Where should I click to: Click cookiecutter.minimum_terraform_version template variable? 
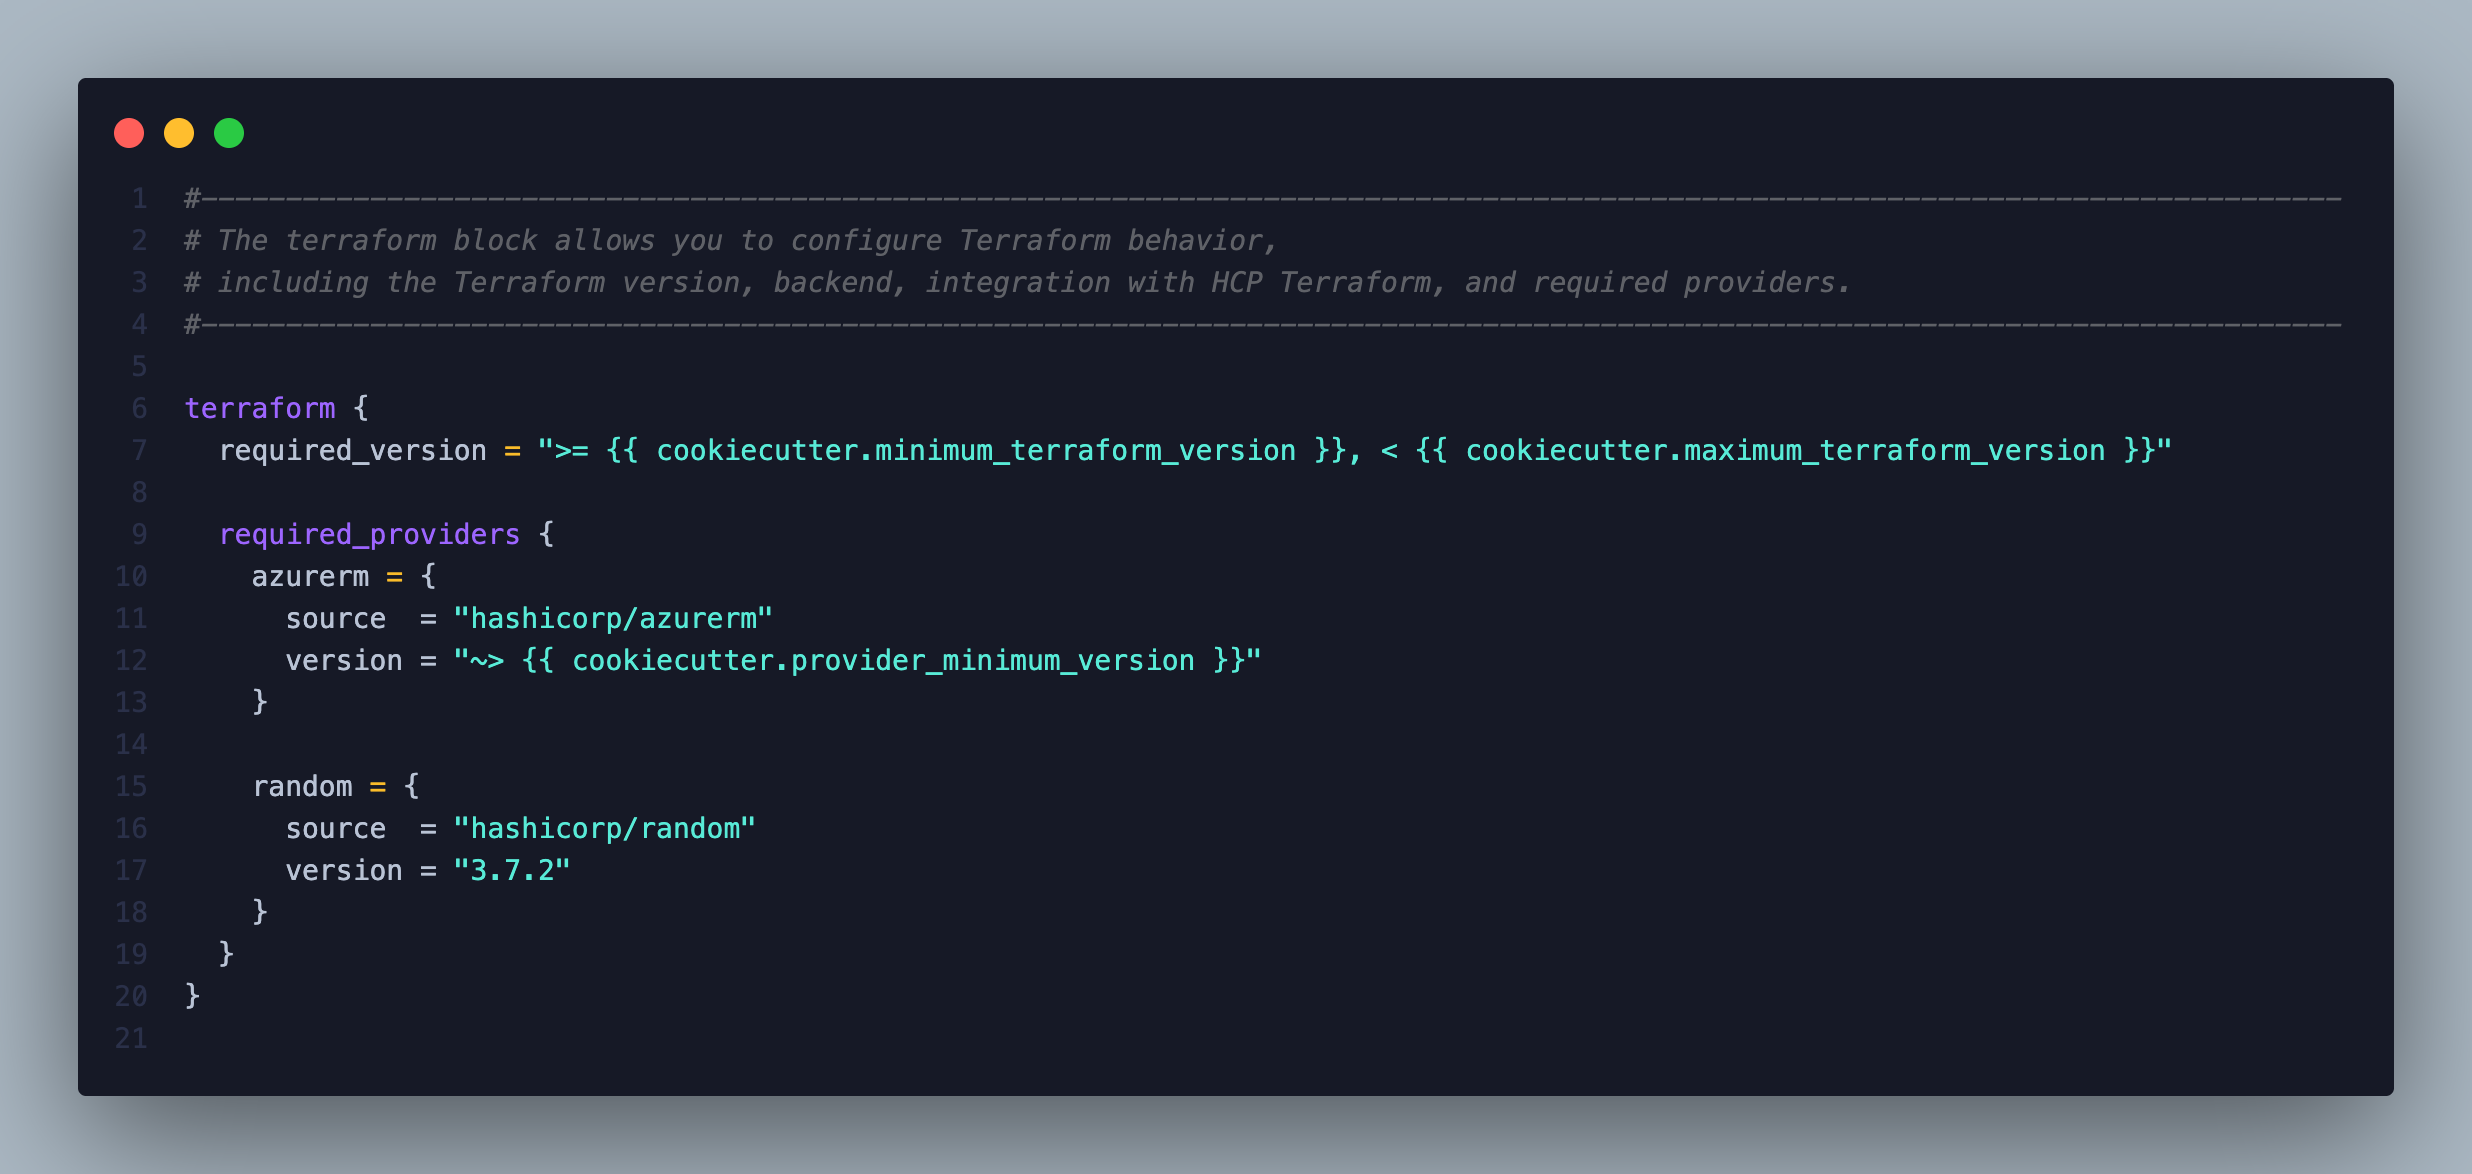[976, 450]
